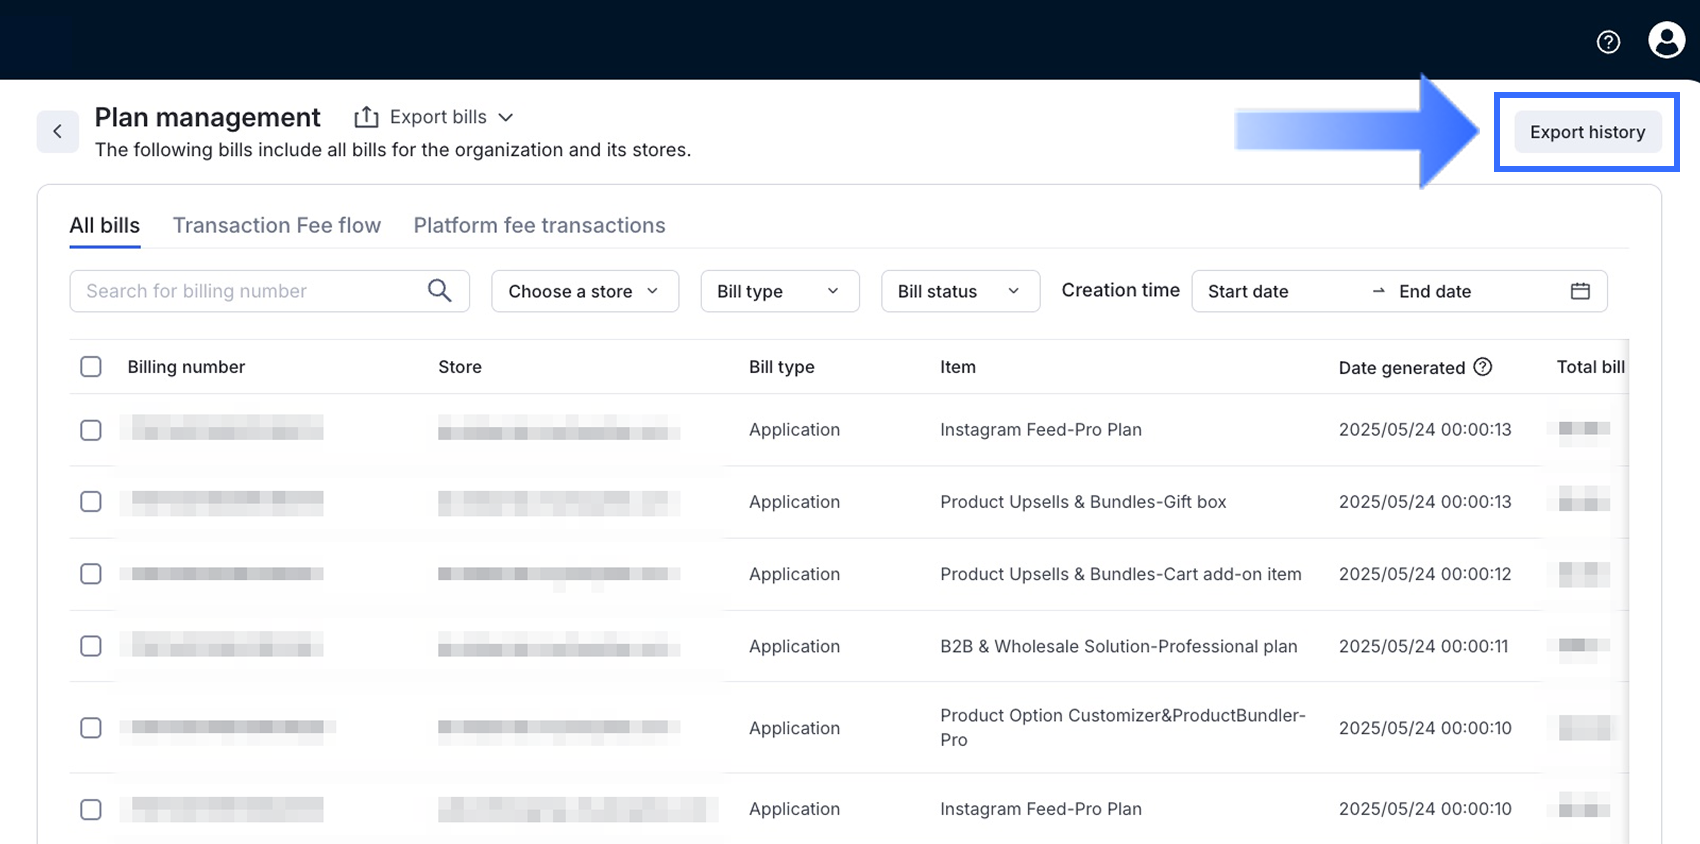Click the Export history button
This screenshot has height=844, width=1700.
pyautogui.click(x=1586, y=132)
